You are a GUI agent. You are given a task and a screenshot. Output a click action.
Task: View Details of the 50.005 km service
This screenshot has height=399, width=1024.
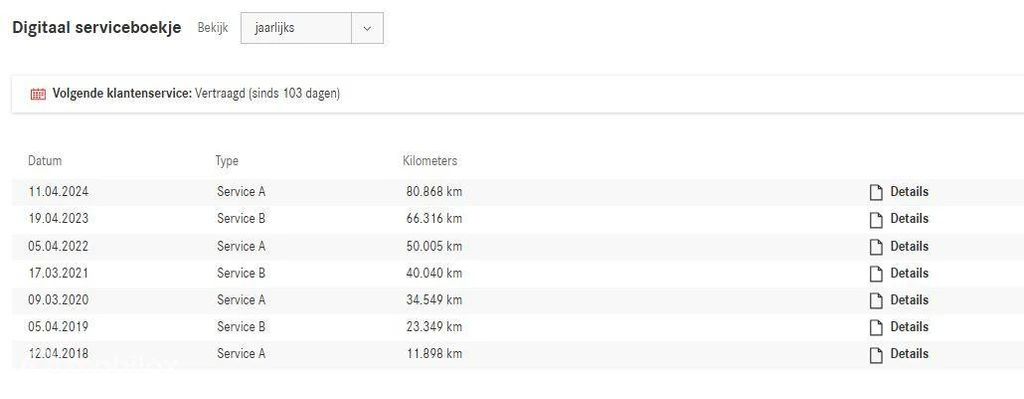click(909, 246)
